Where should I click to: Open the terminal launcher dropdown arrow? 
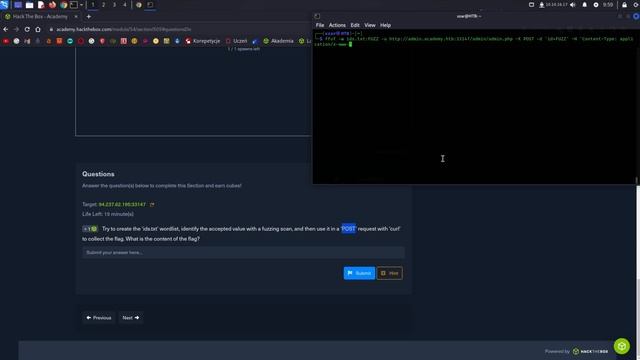click(x=82, y=5)
